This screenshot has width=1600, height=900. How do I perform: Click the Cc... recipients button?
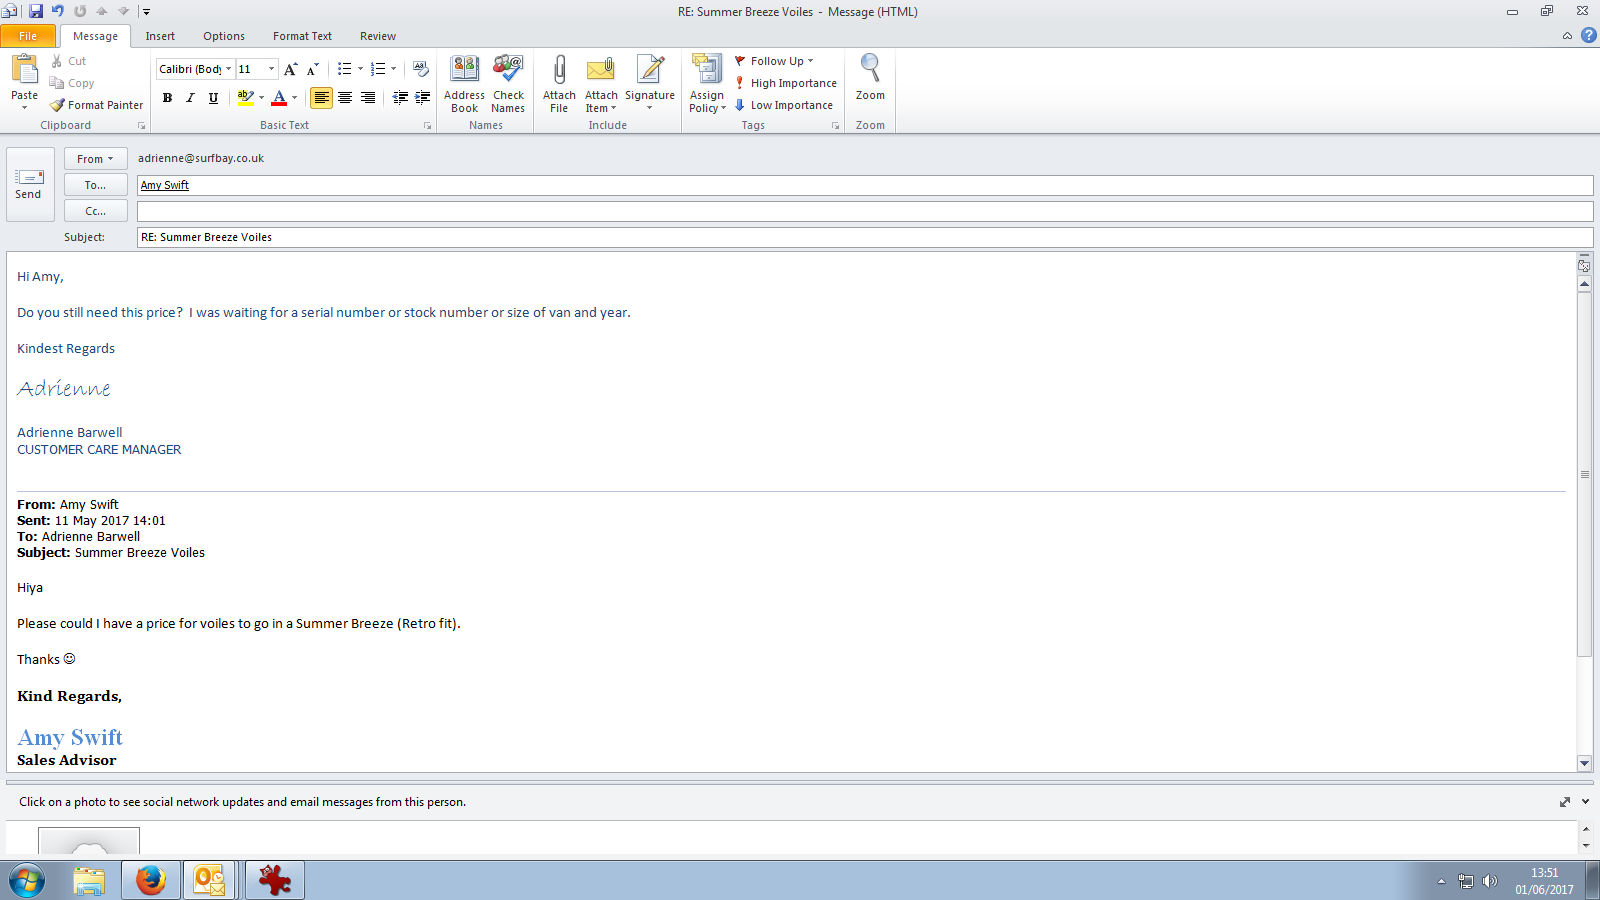click(96, 211)
